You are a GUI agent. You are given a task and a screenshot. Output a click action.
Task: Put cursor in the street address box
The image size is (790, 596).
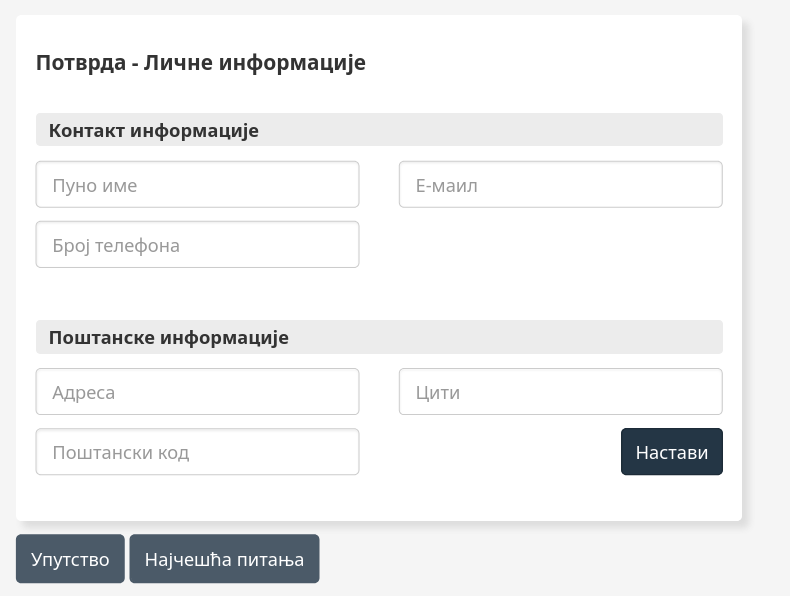[x=198, y=391]
